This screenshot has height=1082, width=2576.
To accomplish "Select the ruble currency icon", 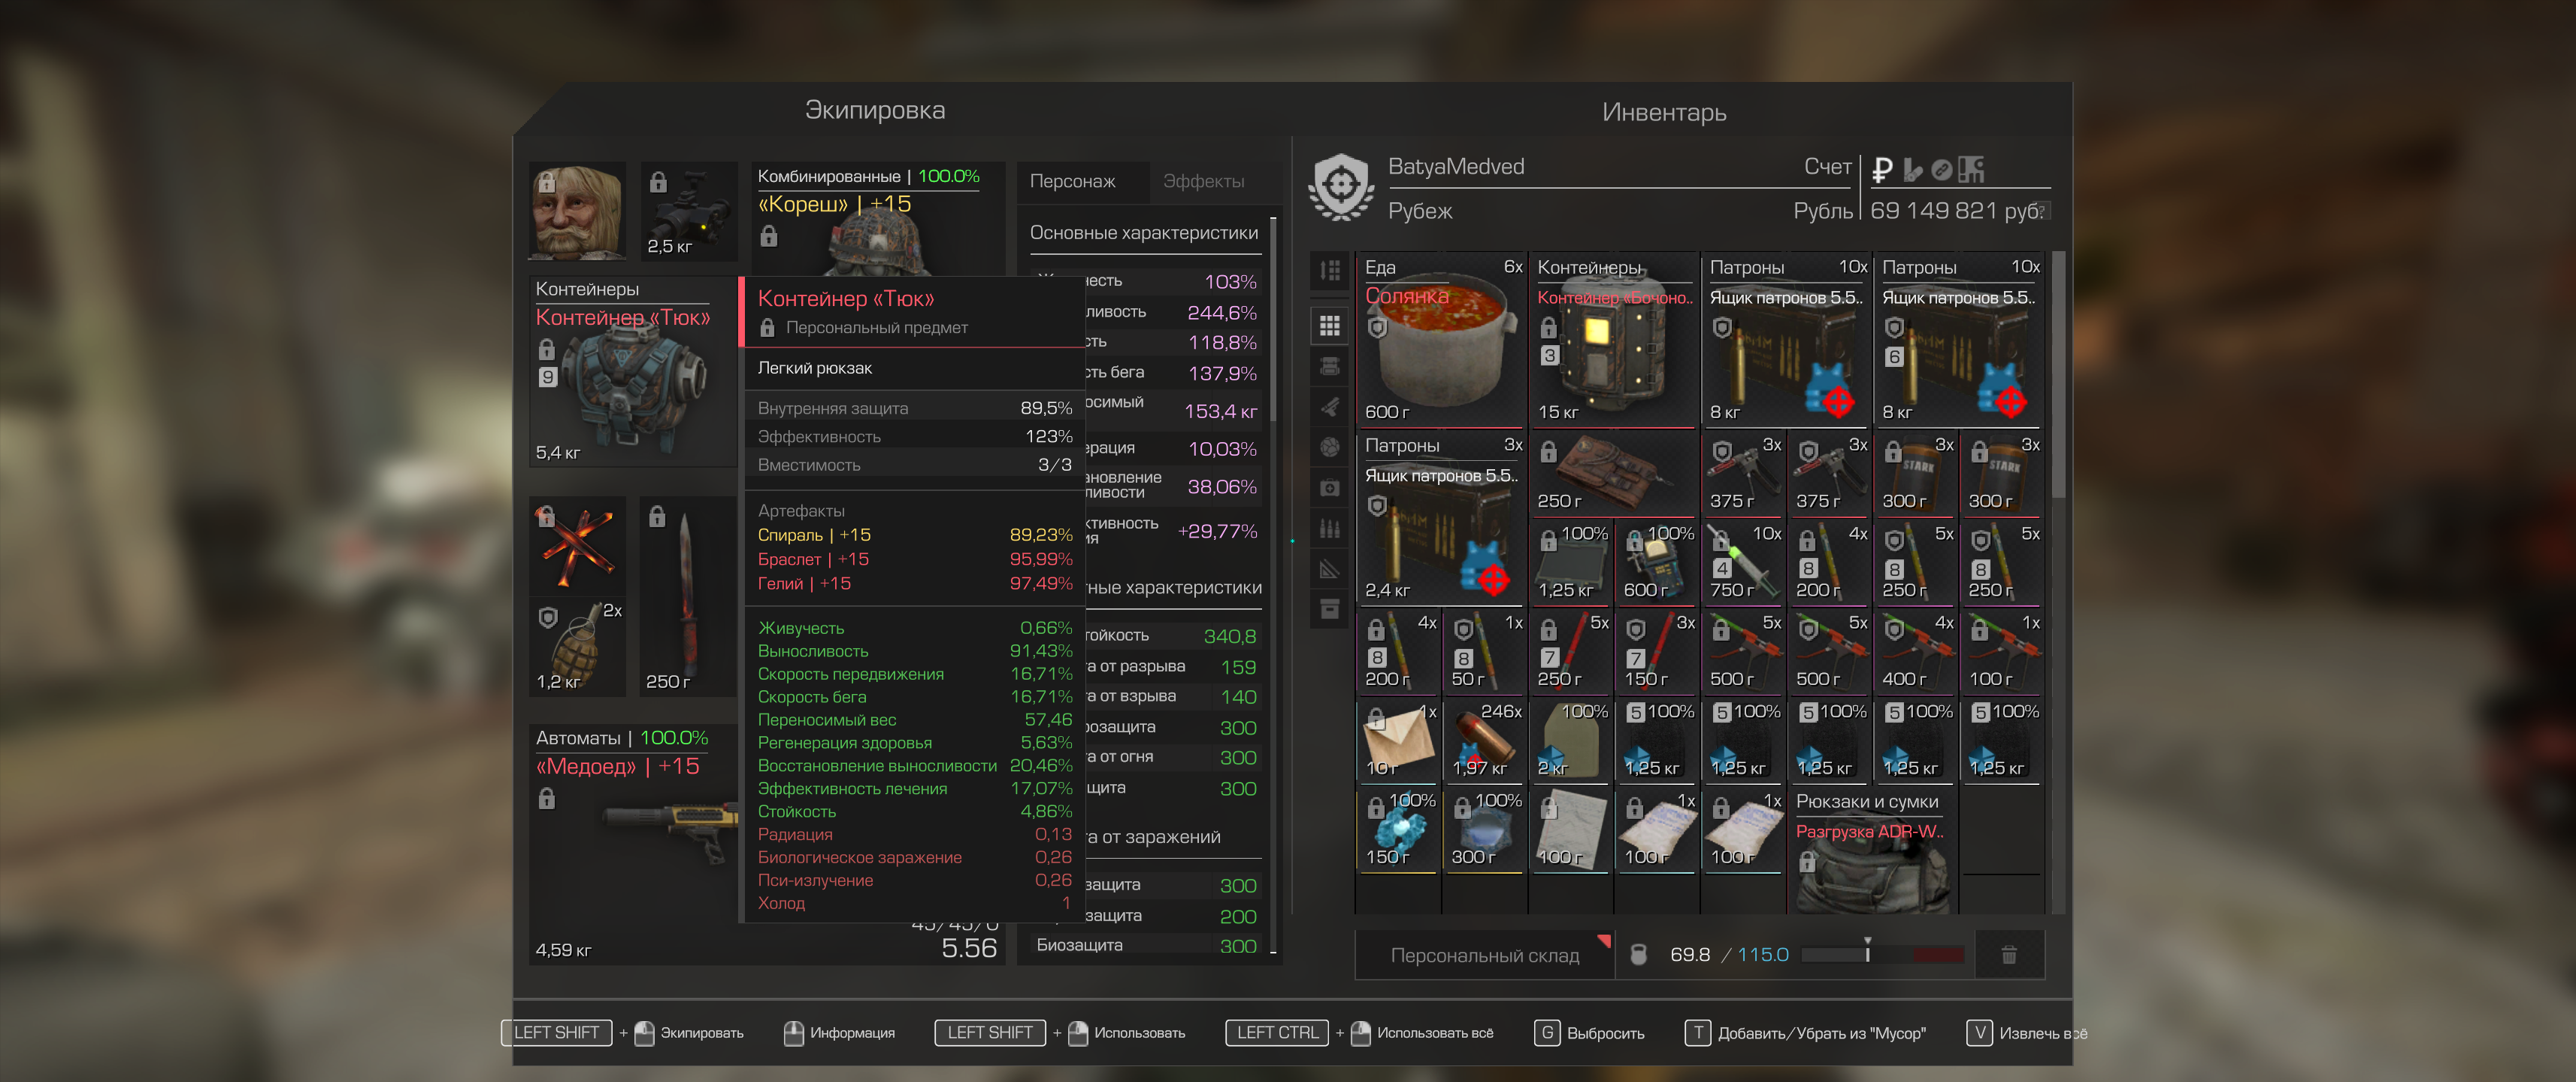I will [x=1882, y=170].
